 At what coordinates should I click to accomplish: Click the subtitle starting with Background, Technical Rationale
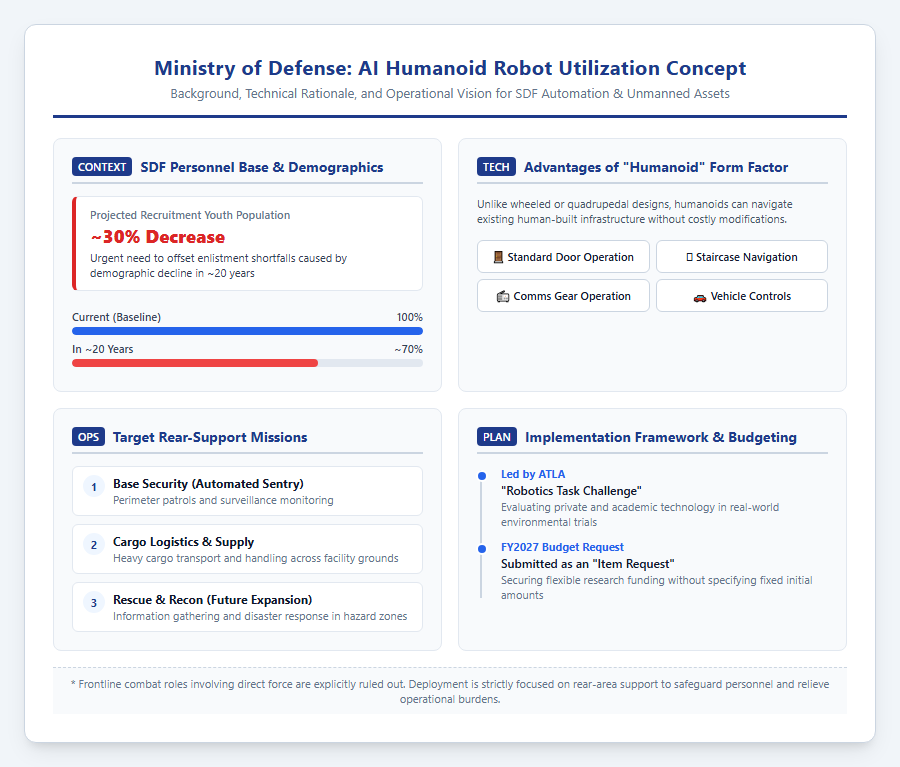click(450, 94)
